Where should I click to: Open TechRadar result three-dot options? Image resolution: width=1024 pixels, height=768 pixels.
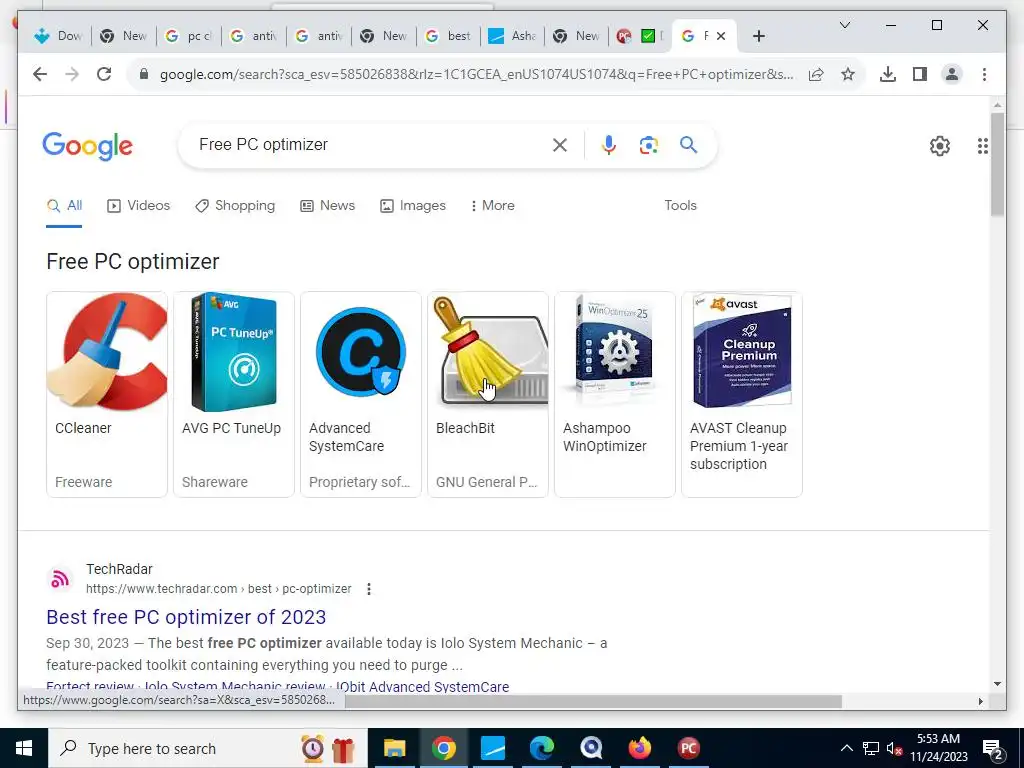coord(369,589)
